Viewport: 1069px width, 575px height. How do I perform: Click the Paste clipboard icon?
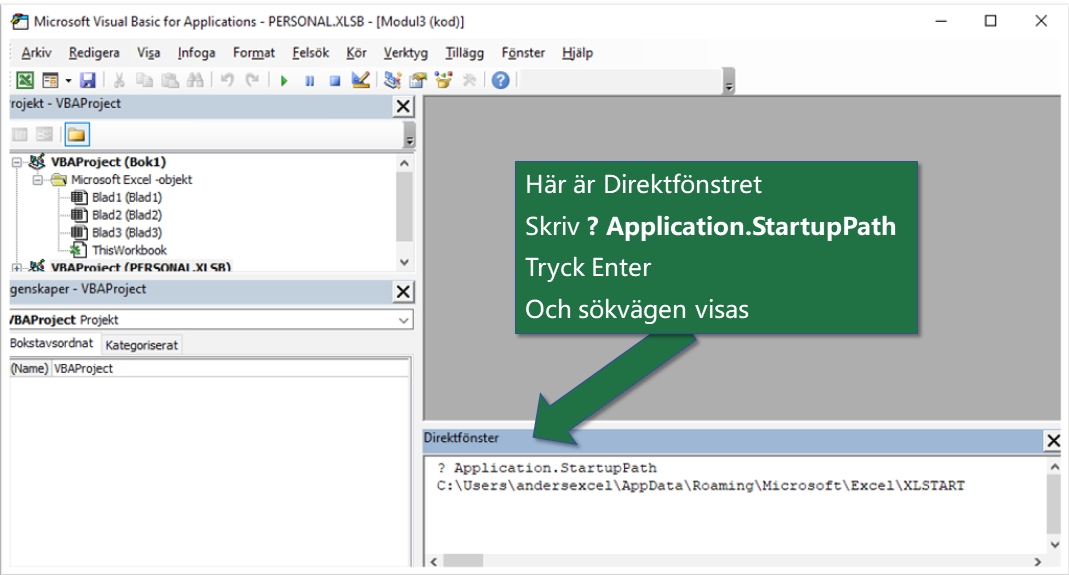pyautogui.click(x=170, y=80)
